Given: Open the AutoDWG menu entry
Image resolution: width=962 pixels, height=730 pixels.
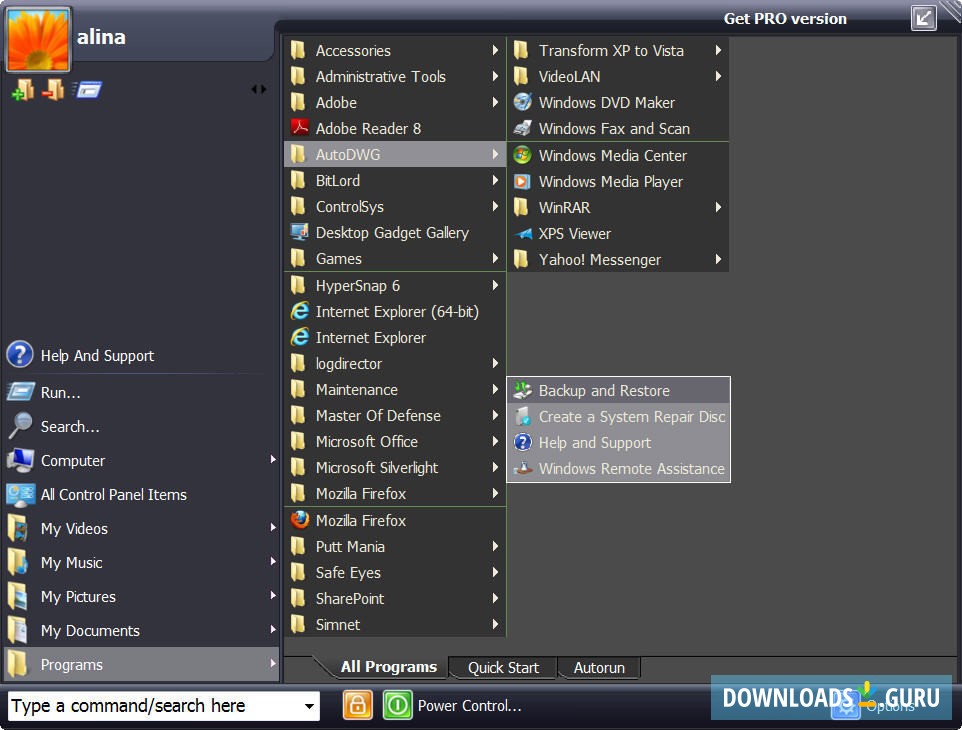Looking at the screenshot, I should click(x=395, y=154).
